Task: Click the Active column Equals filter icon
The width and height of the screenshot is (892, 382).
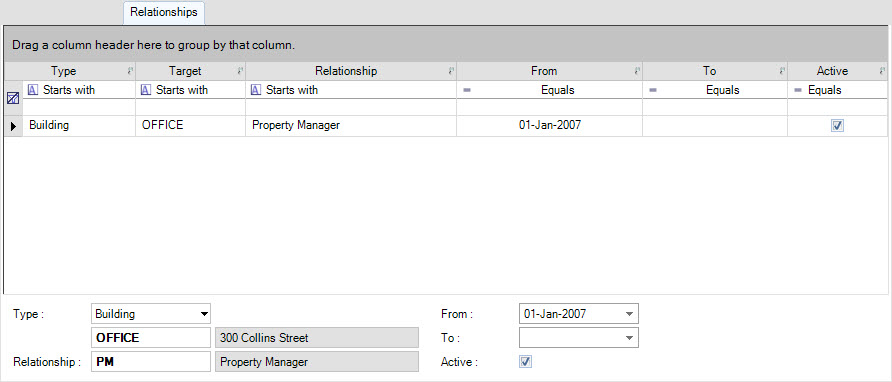Action: (798, 90)
